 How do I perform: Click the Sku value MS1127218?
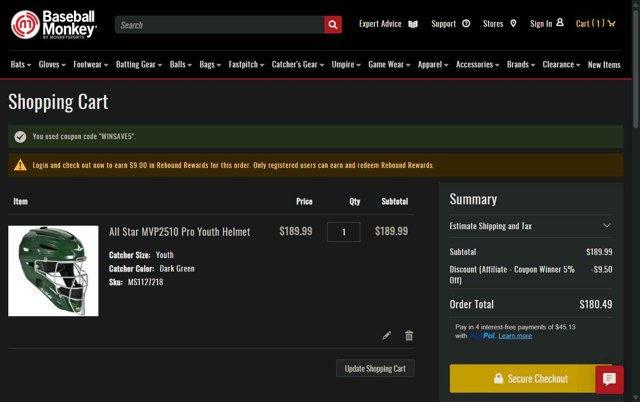pos(145,282)
